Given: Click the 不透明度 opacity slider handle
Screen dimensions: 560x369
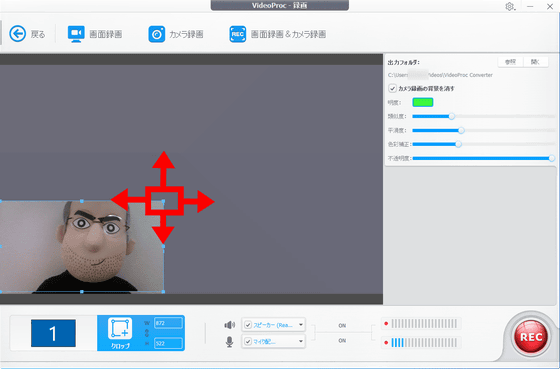Looking at the screenshot, I should pyautogui.click(x=552, y=158).
